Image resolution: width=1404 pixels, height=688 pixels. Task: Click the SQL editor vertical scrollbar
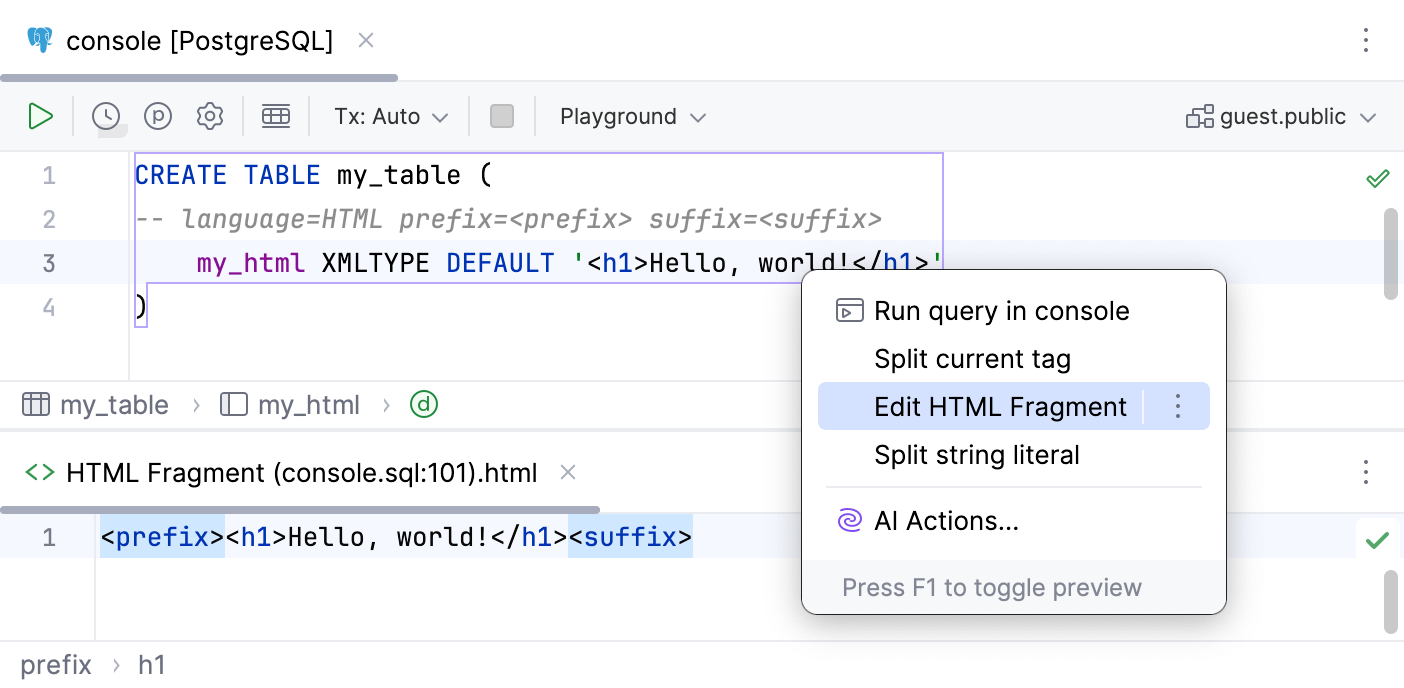pos(1390,253)
